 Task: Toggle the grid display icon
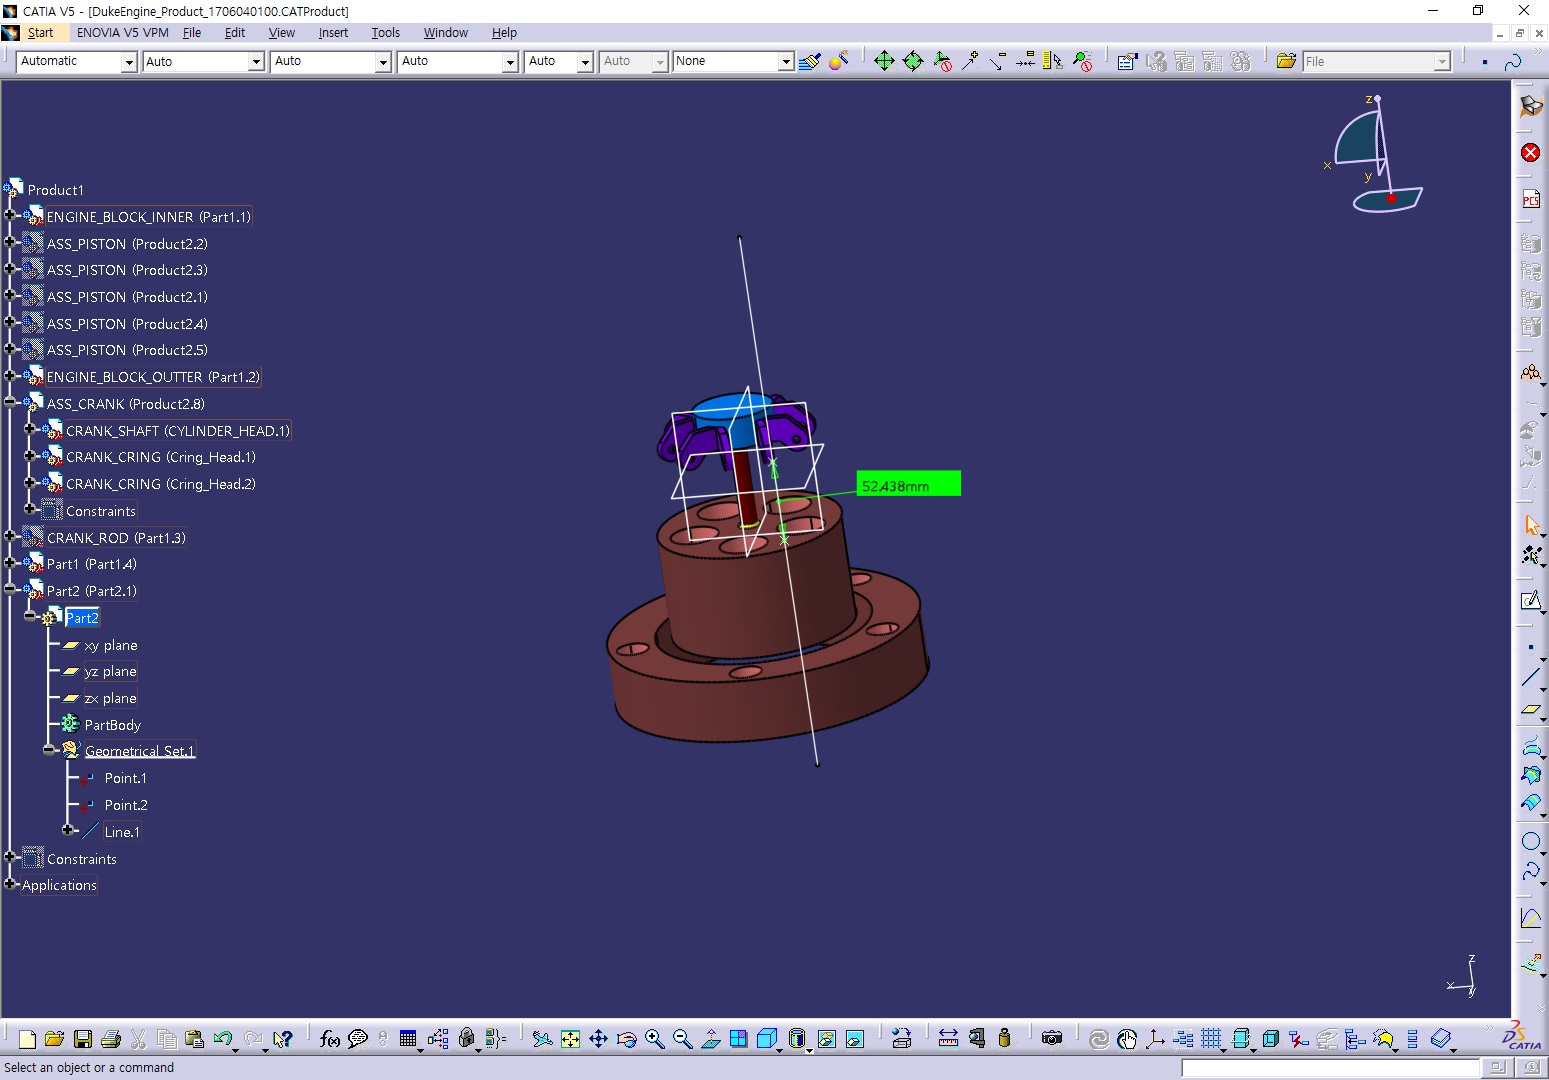pos(1212,1039)
